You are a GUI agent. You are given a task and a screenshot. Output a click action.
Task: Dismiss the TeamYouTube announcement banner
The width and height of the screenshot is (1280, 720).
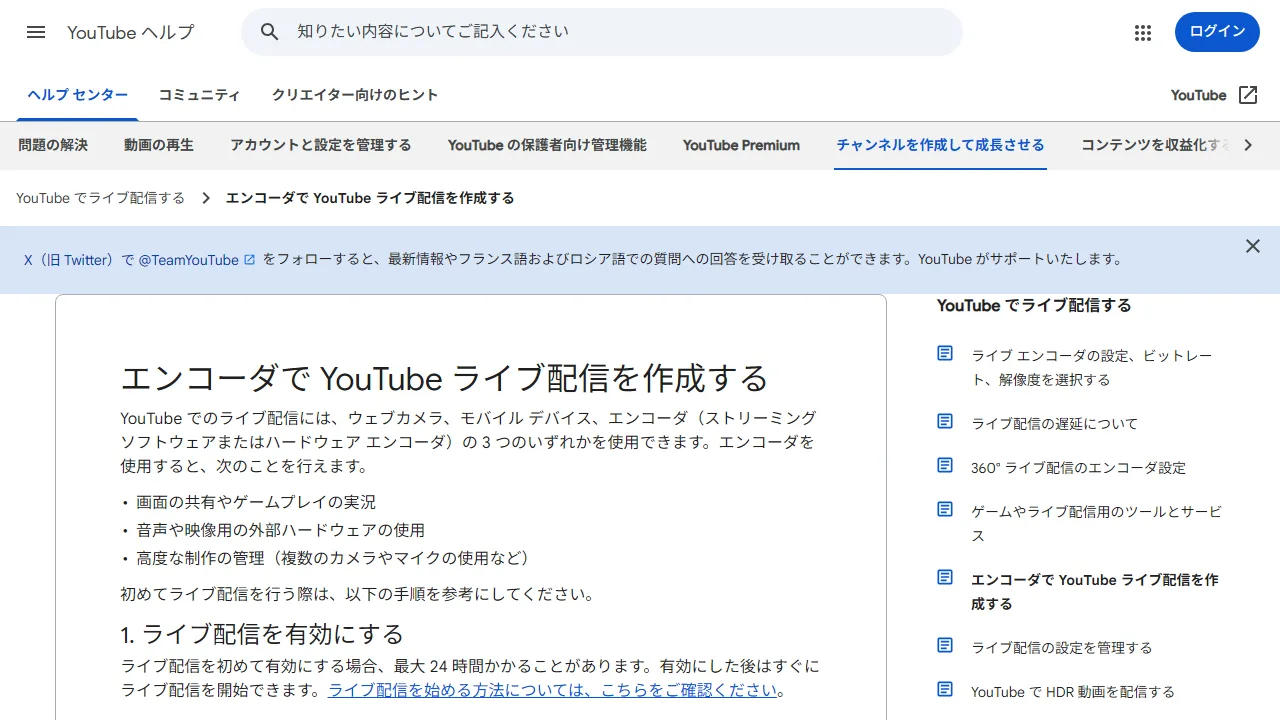click(x=1252, y=246)
